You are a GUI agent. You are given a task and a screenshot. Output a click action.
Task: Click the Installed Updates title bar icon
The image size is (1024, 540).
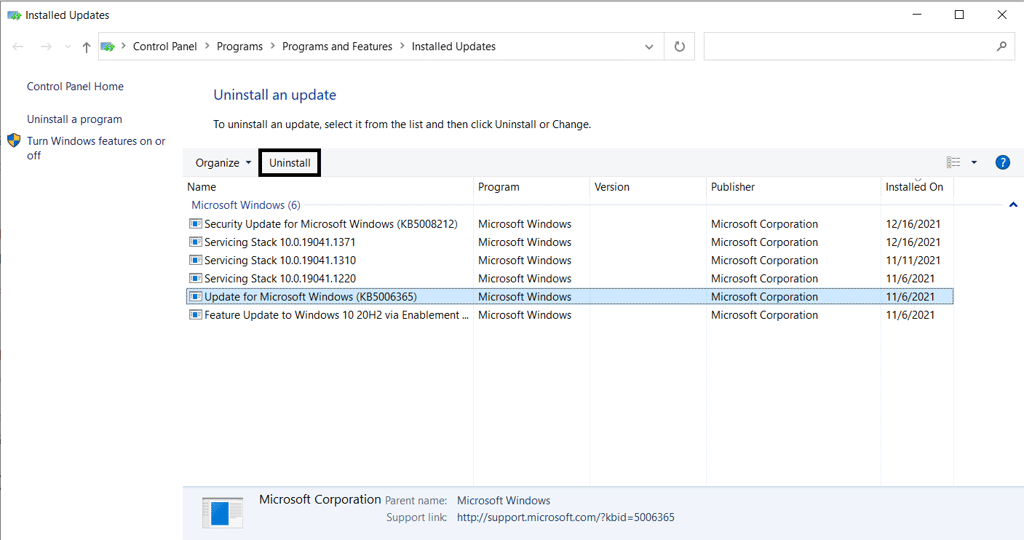tap(14, 15)
